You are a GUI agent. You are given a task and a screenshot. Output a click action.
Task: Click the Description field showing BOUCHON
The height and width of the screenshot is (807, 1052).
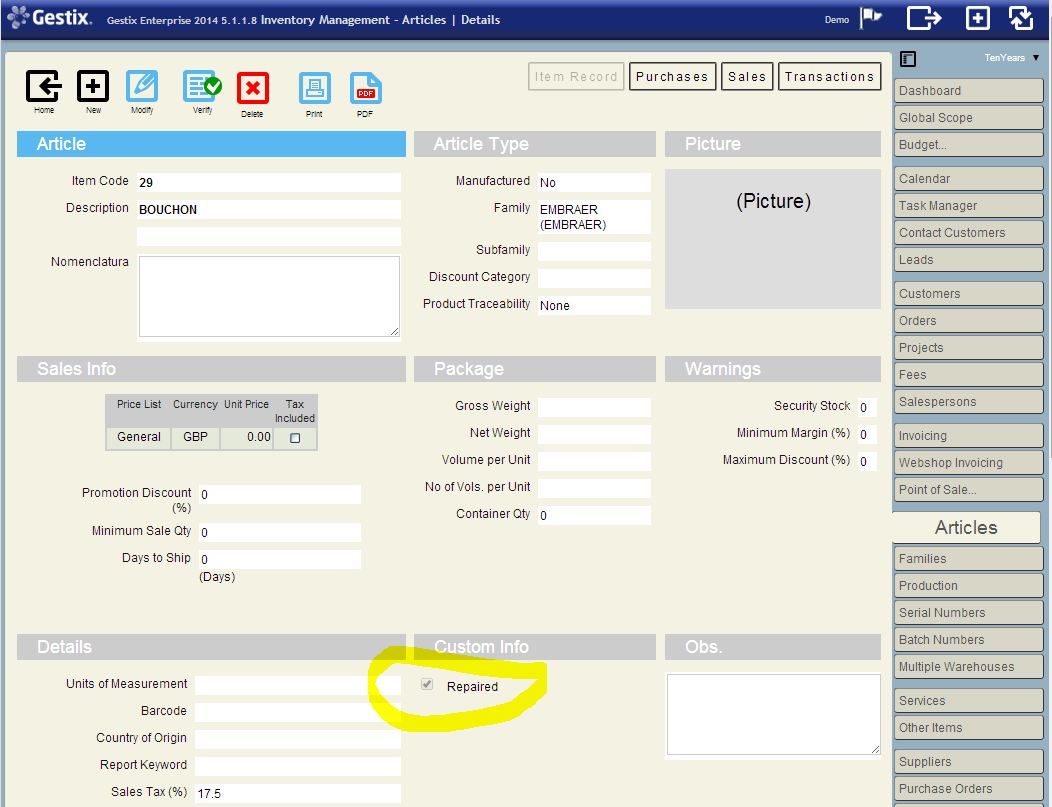(268, 209)
